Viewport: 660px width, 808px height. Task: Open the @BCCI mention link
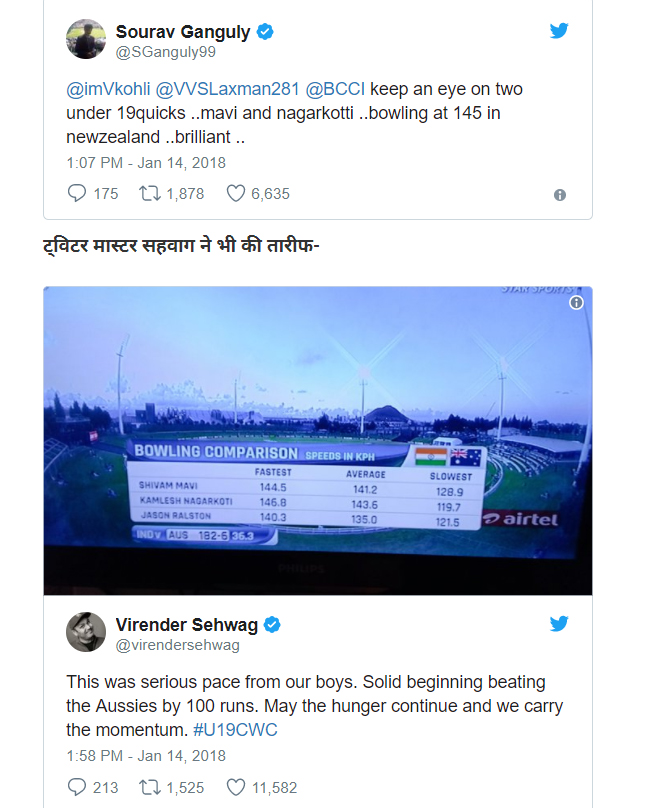pyautogui.click(x=335, y=89)
